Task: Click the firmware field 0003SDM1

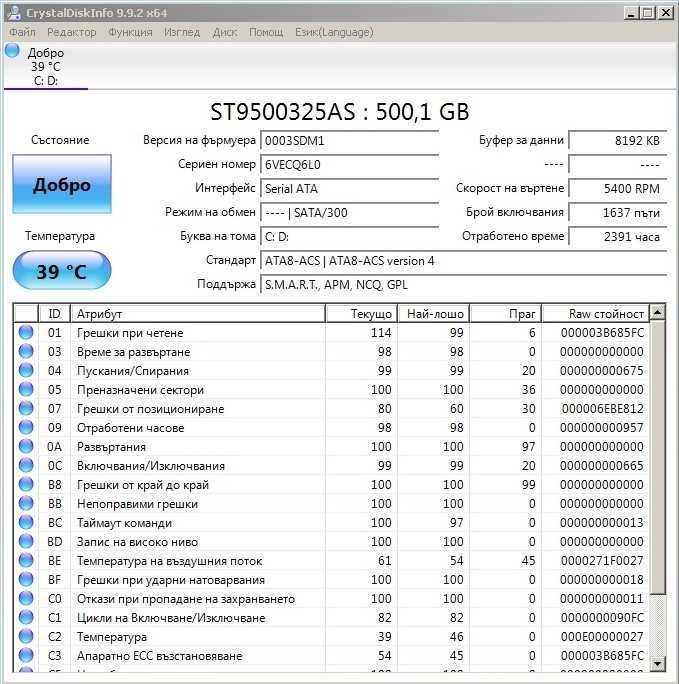Action: pos(349,140)
